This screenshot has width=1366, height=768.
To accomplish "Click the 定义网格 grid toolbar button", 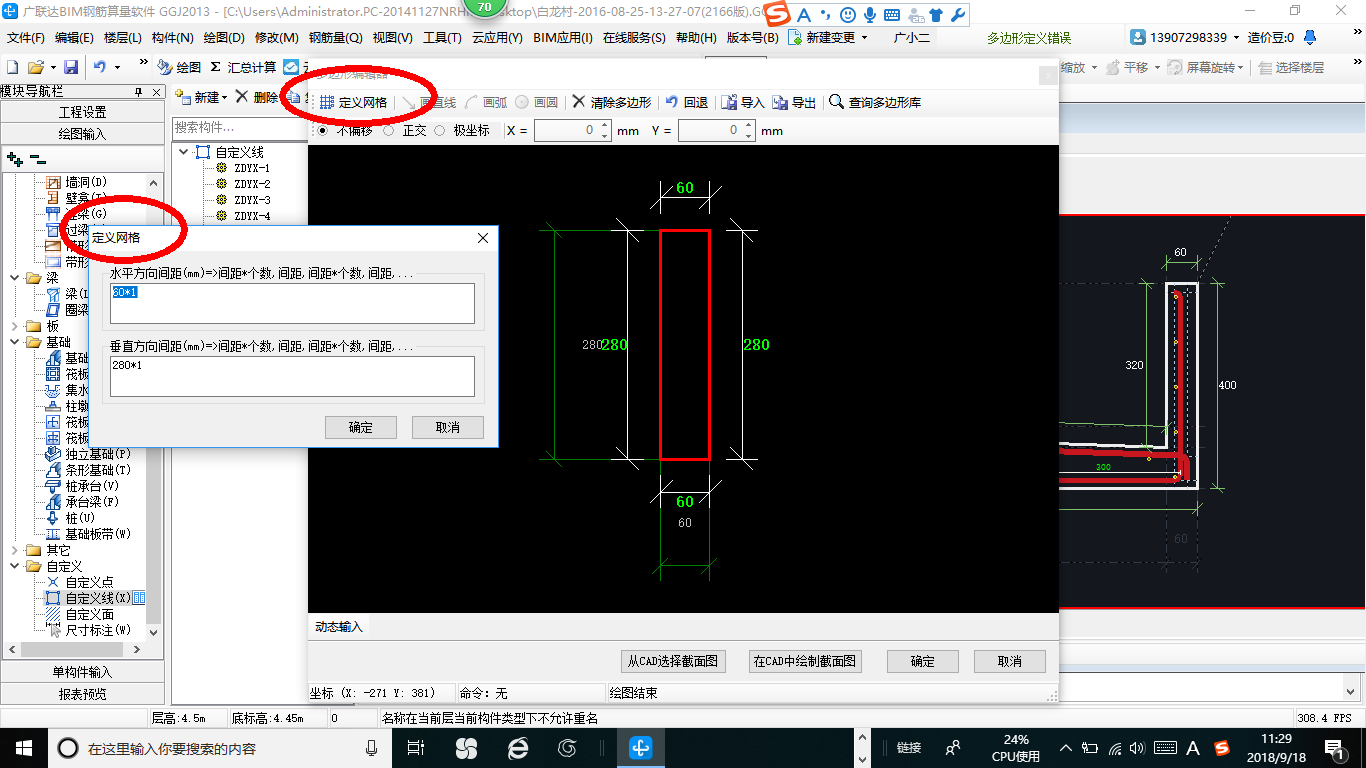I will pos(353,102).
